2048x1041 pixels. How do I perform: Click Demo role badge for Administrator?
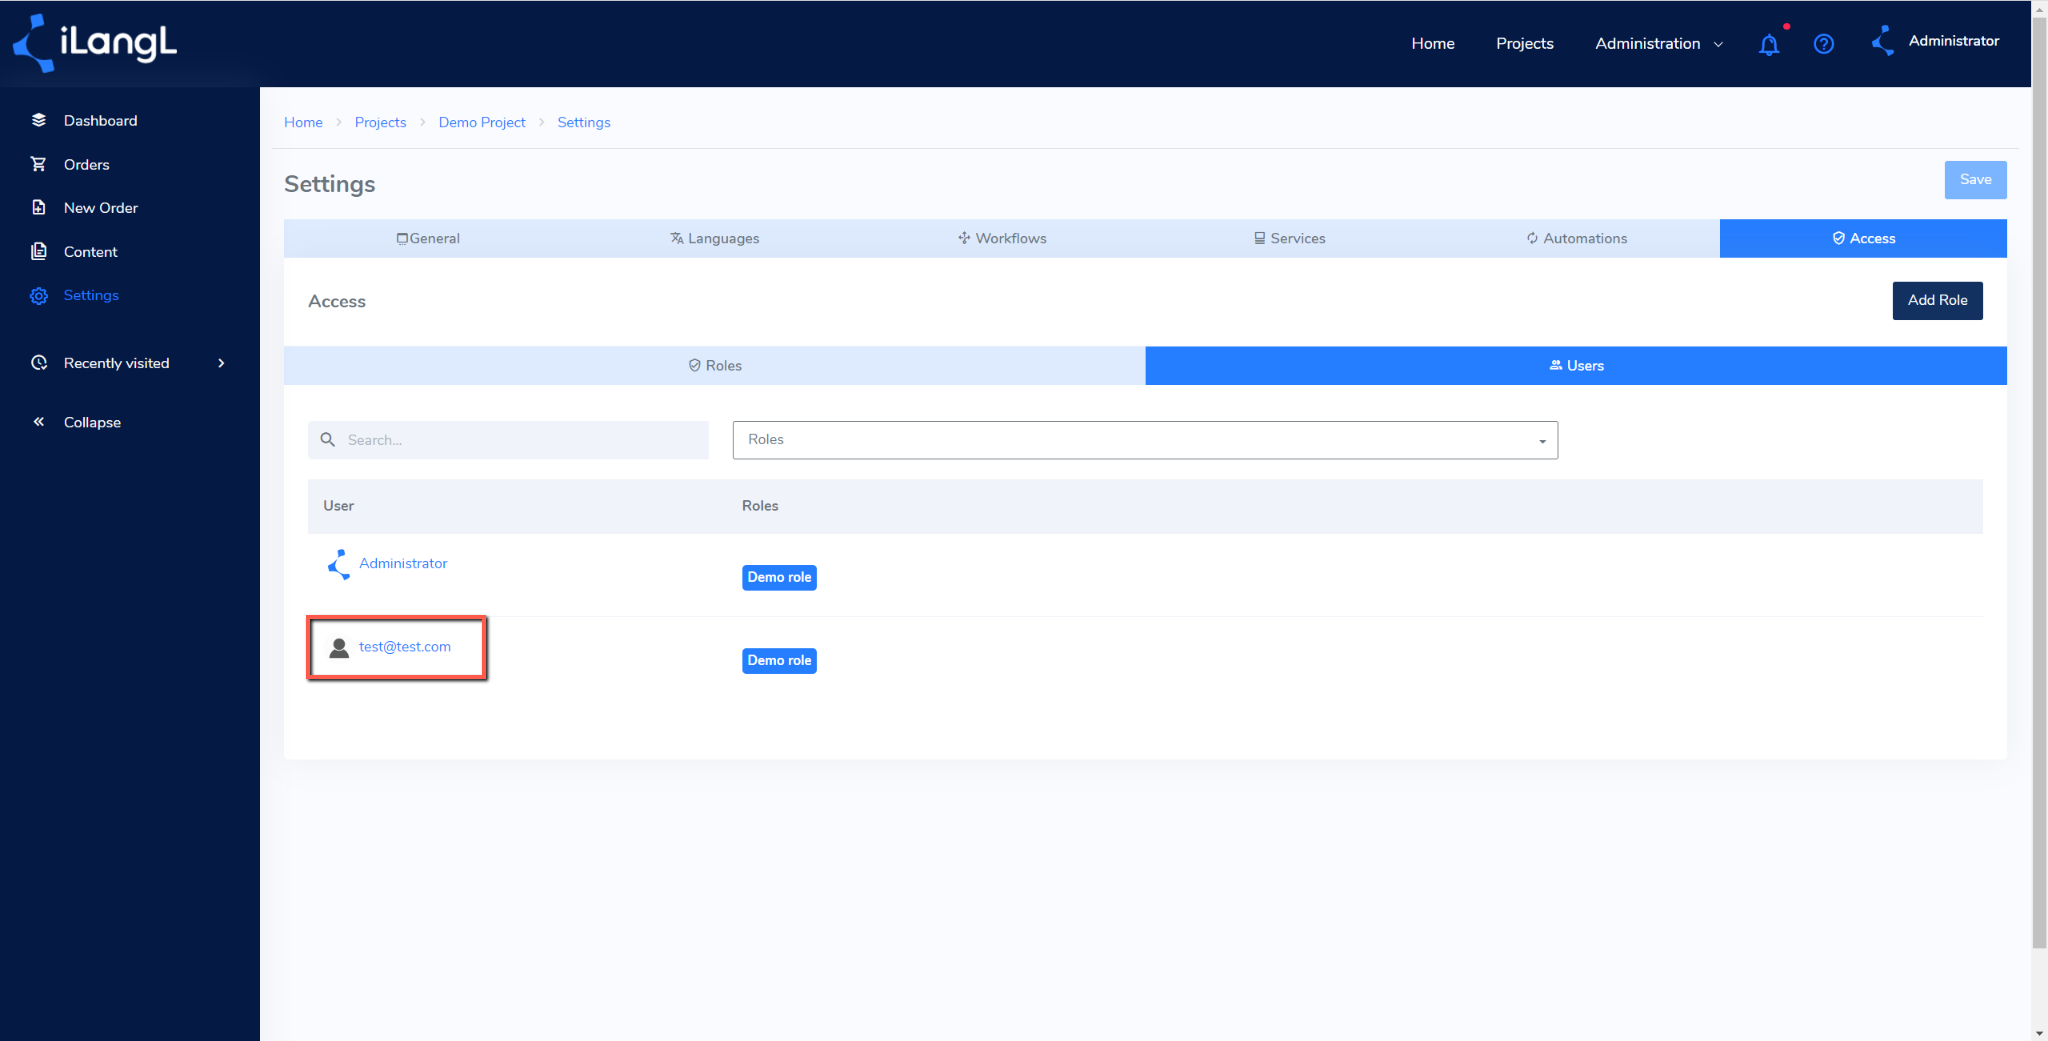pyautogui.click(x=779, y=577)
